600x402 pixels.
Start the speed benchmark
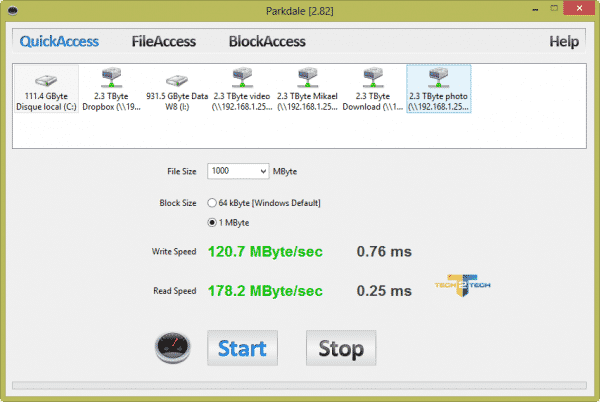[x=243, y=348]
